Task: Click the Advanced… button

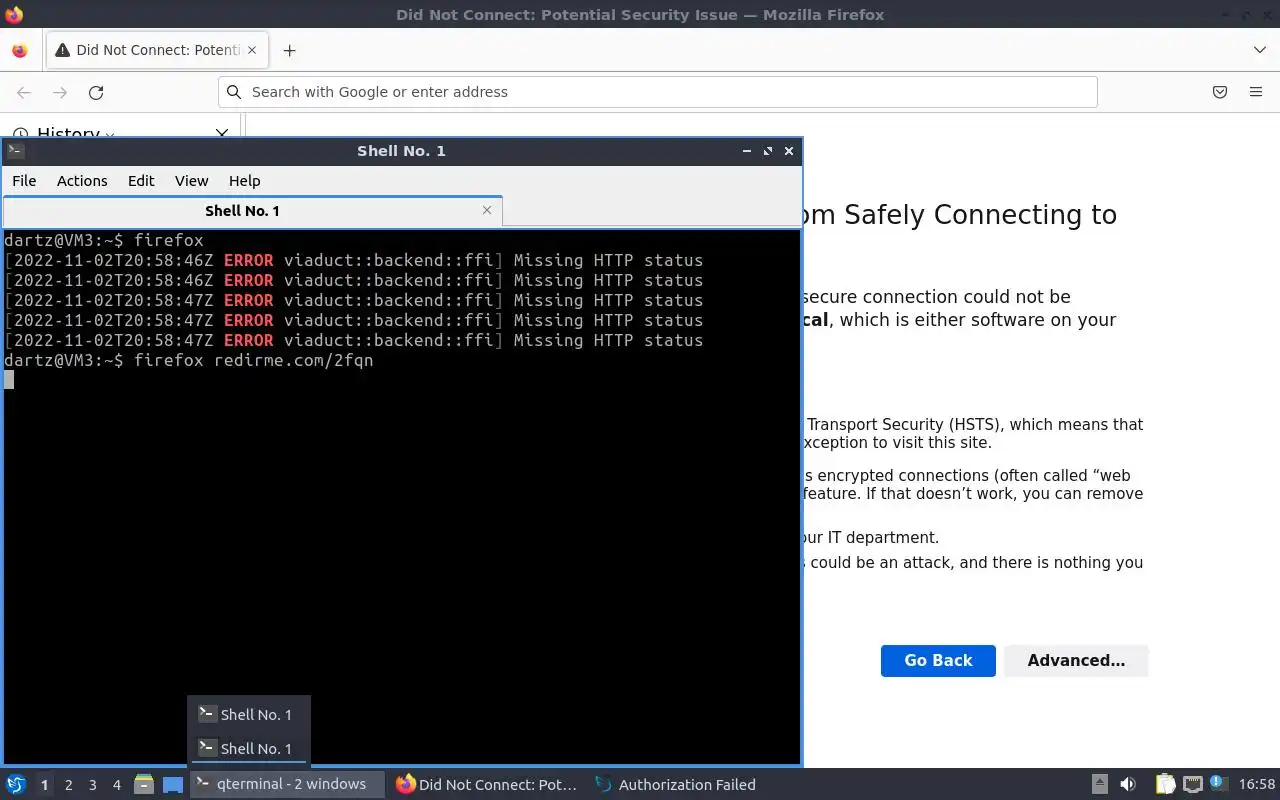Action: click(x=1076, y=660)
